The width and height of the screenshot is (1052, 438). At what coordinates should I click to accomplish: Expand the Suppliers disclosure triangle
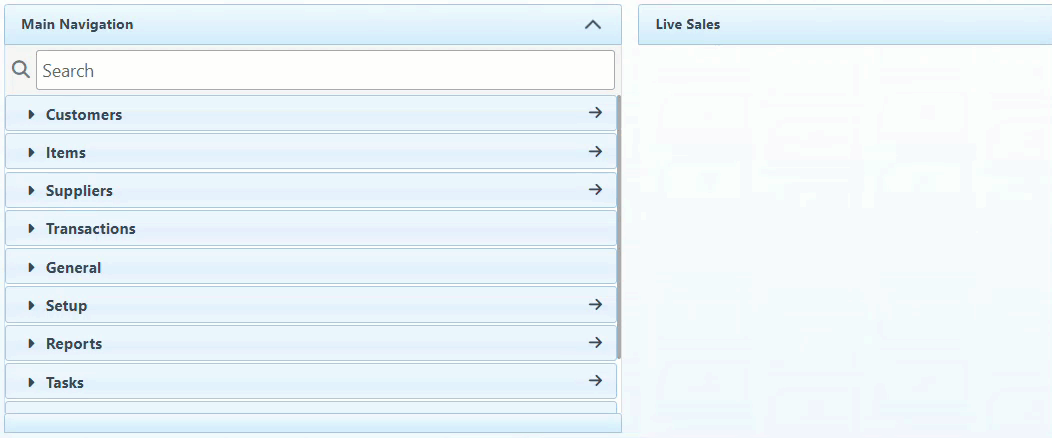click(x=31, y=191)
